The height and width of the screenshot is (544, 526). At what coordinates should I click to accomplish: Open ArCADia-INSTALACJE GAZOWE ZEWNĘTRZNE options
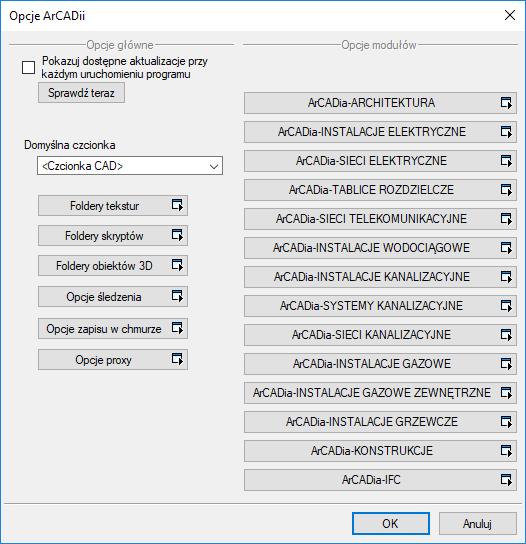[x=380, y=393]
